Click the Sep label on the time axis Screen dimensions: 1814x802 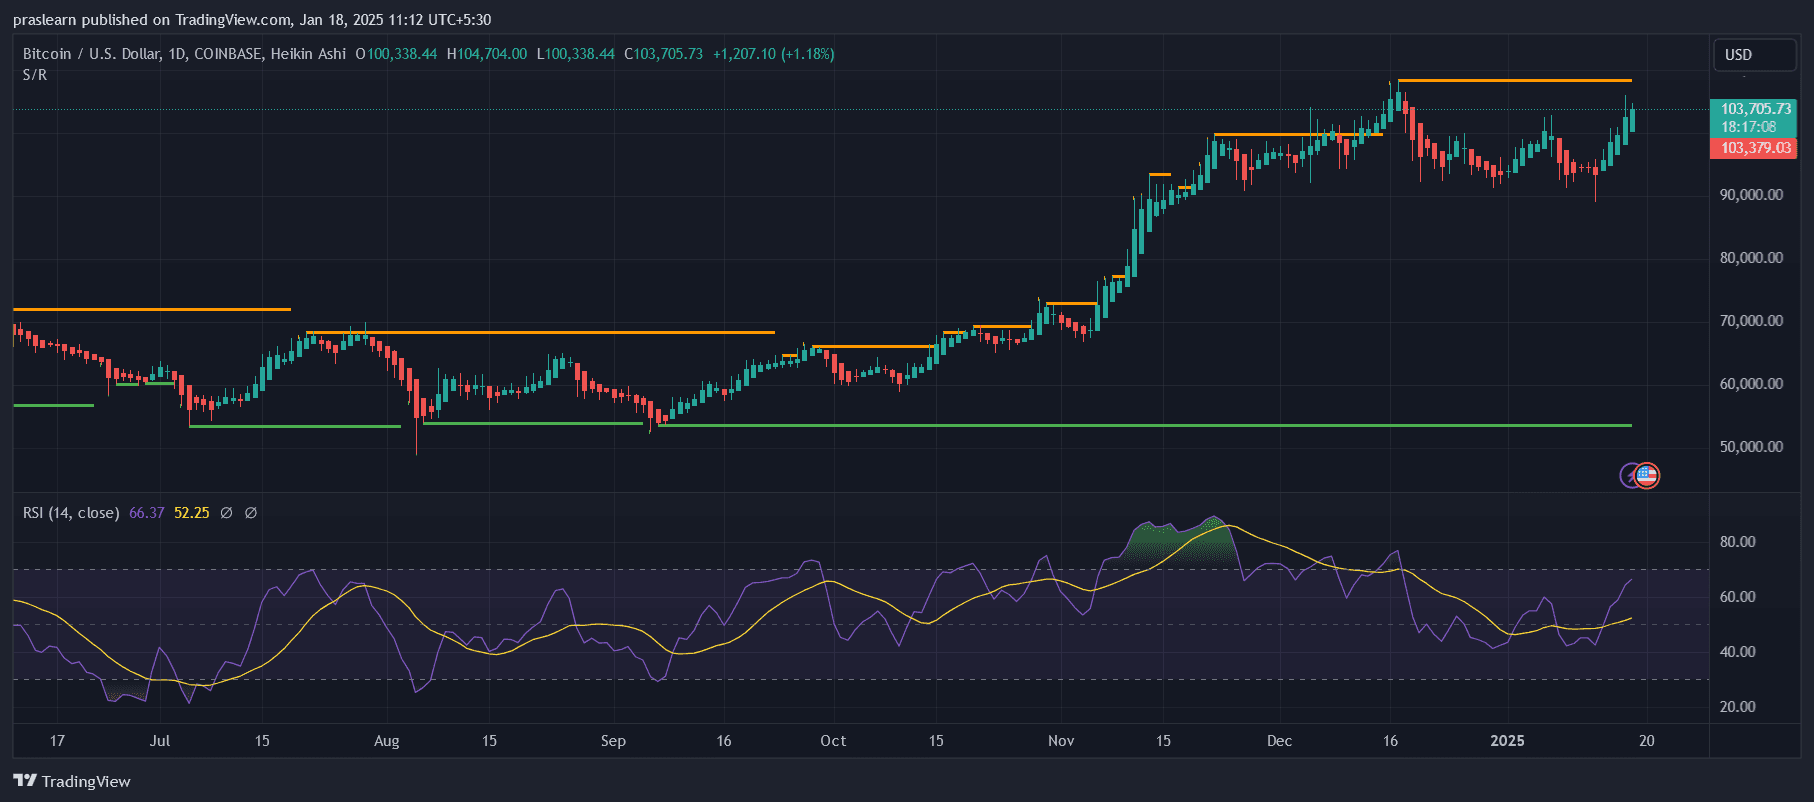pyautogui.click(x=613, y=741)
